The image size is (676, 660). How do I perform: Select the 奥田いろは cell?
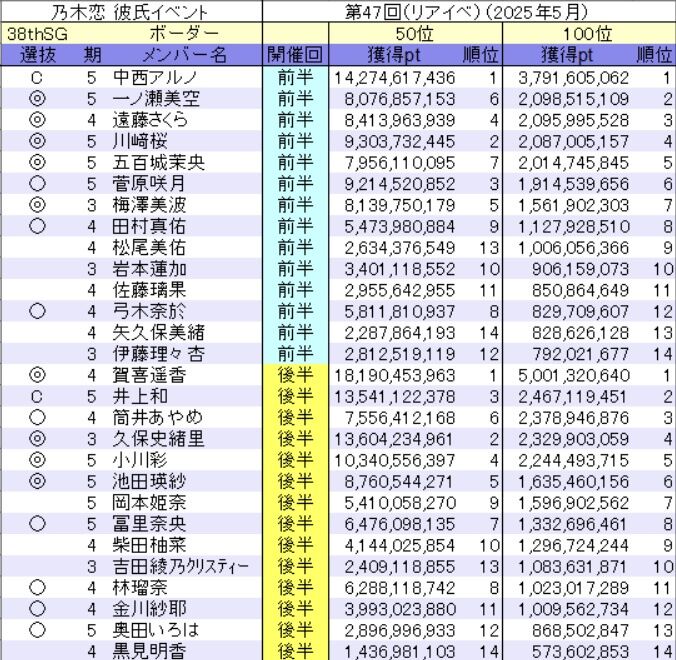coord(156,630)
